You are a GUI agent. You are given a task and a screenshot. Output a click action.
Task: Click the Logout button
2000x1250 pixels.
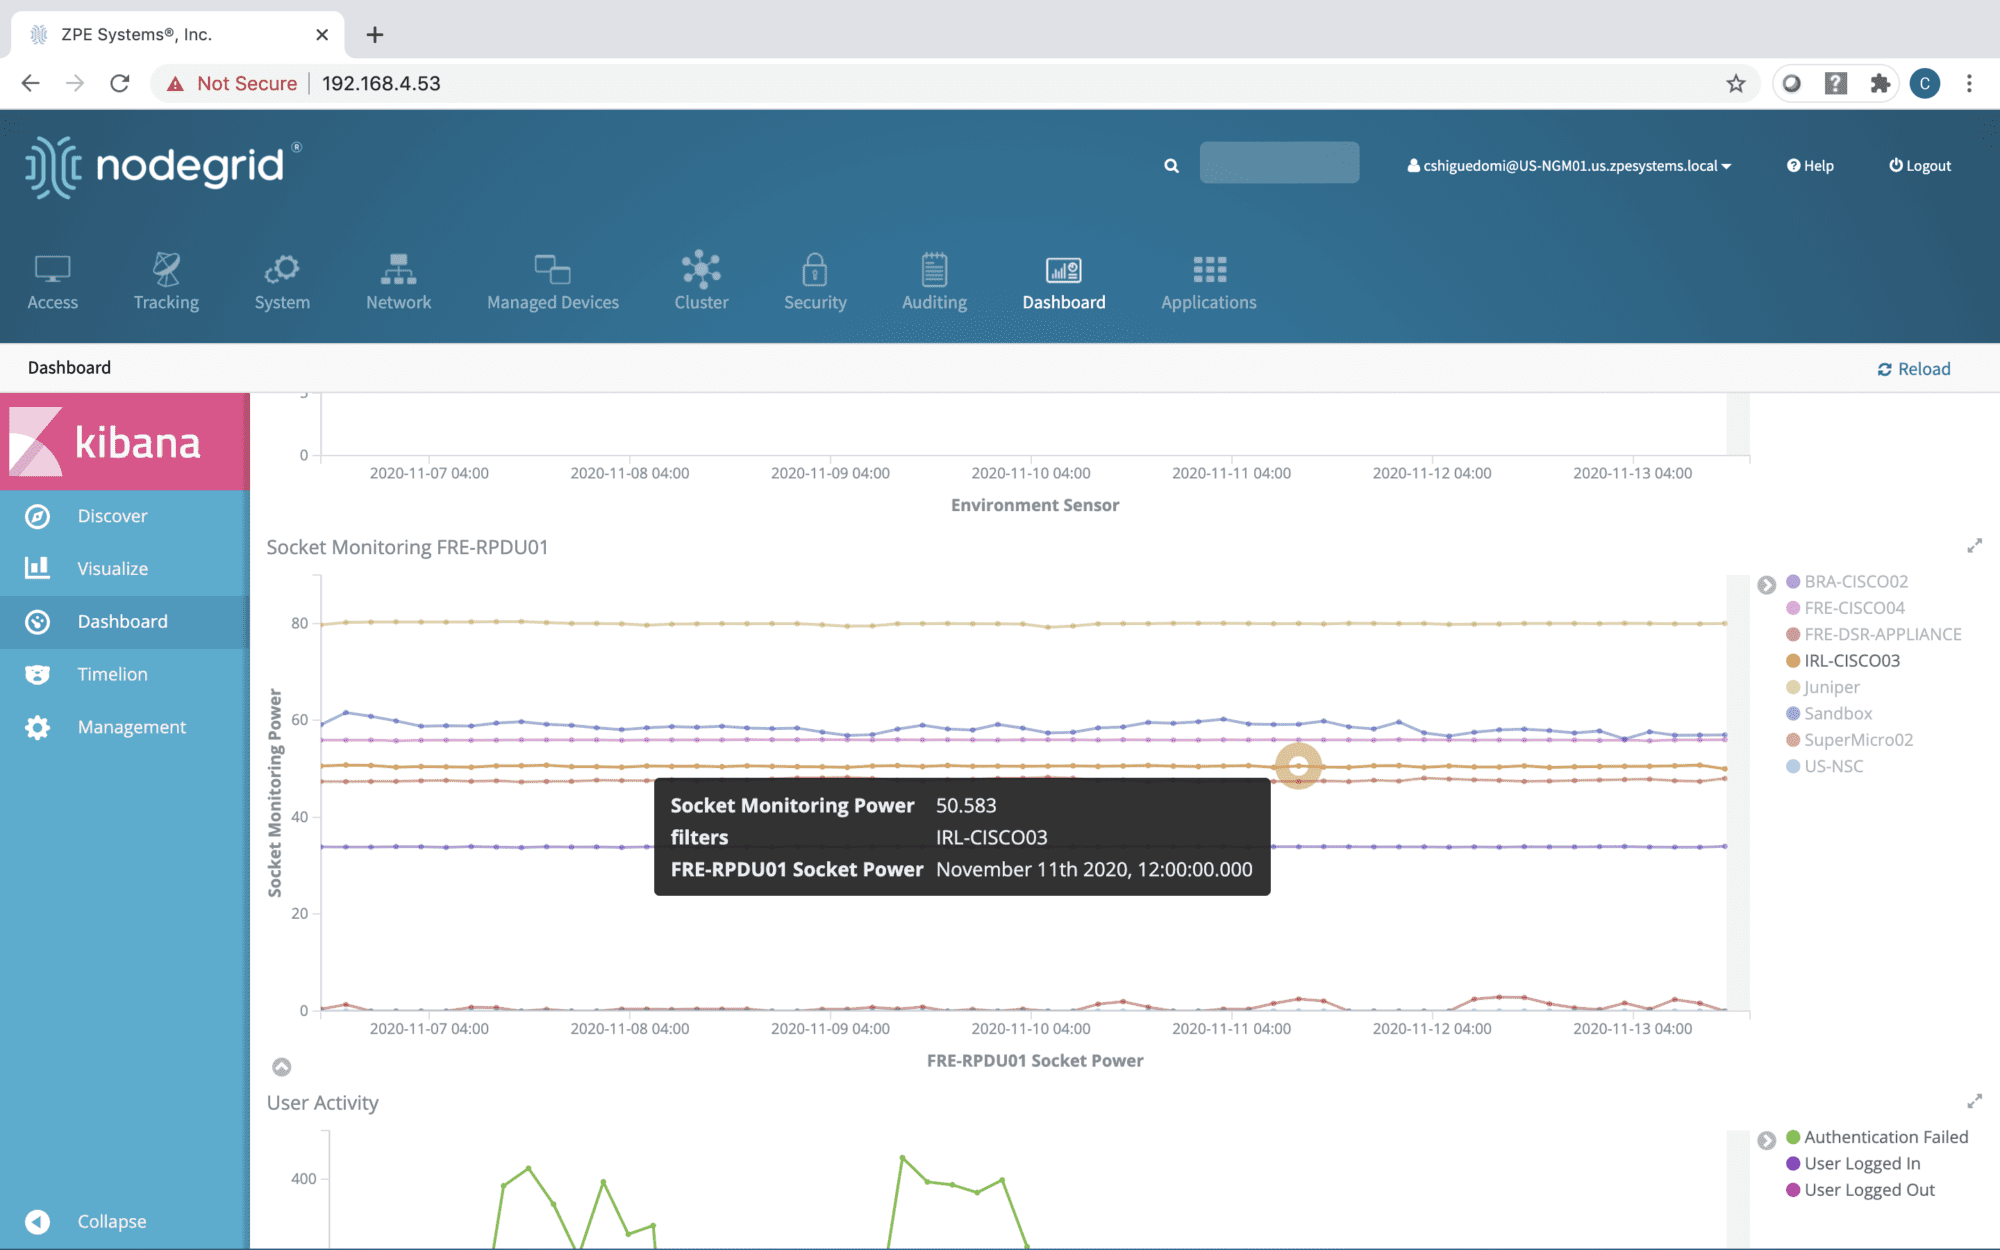point(1919,166)
